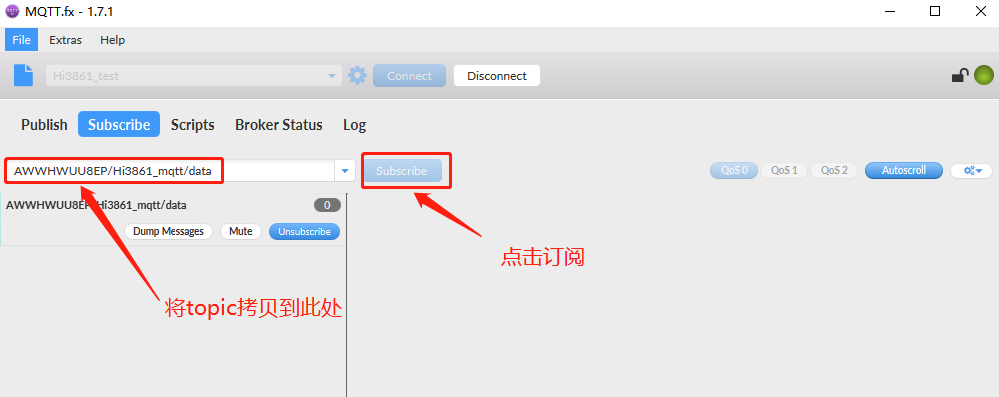Image resolution: width=999 pixels, height=397 pixels.
Task: Open connection settings gear icon
Action: (357, 75)
